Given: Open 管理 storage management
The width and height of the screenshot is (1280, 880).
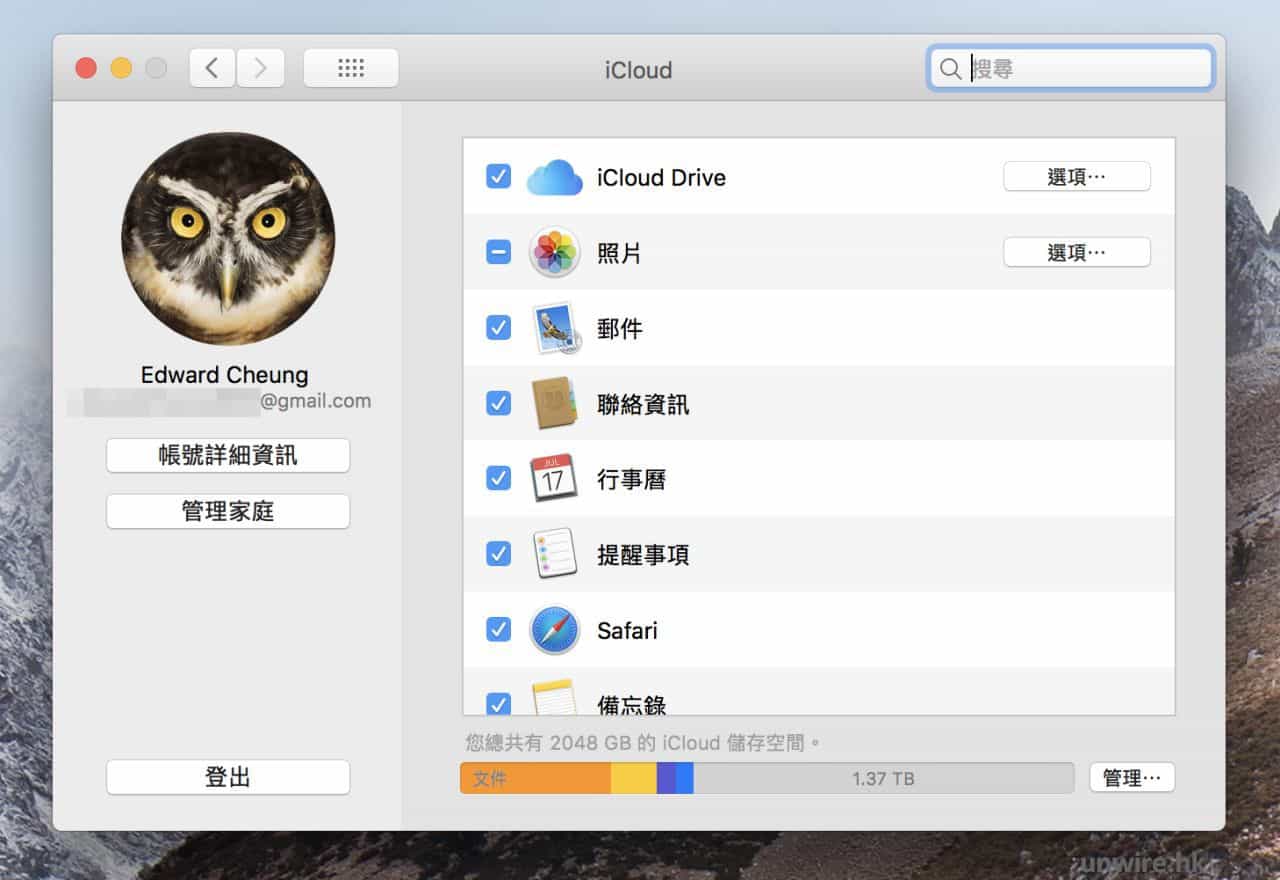Looking at the screenshot, I should pos(1131,778).
